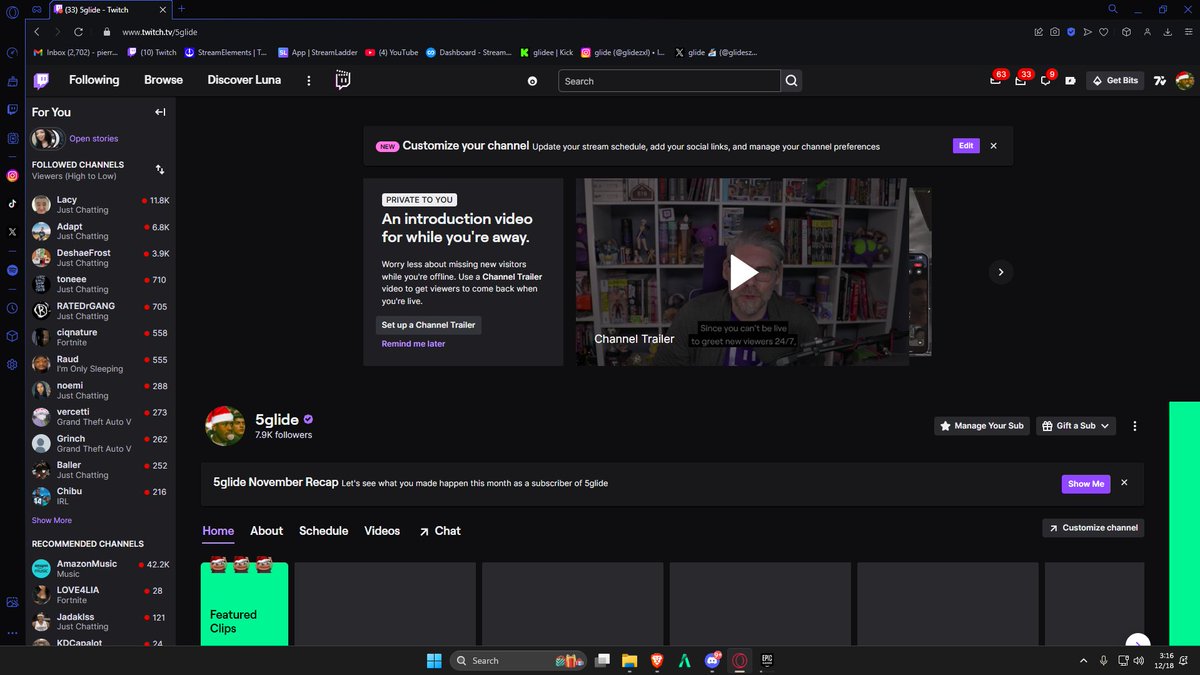Click Customize channel button
Screen dimensions: 1200x675
1093,528
